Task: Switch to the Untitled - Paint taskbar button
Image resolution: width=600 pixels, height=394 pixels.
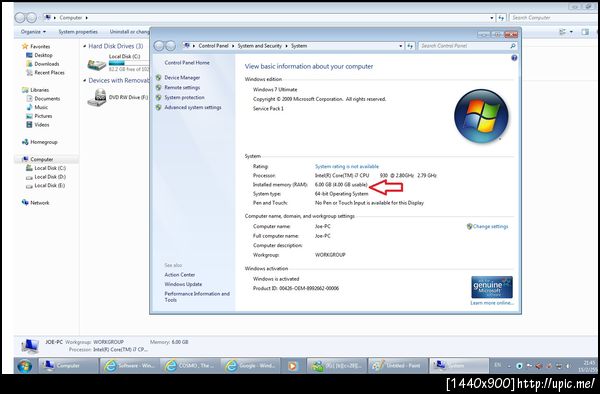Action: pos(397,366)
